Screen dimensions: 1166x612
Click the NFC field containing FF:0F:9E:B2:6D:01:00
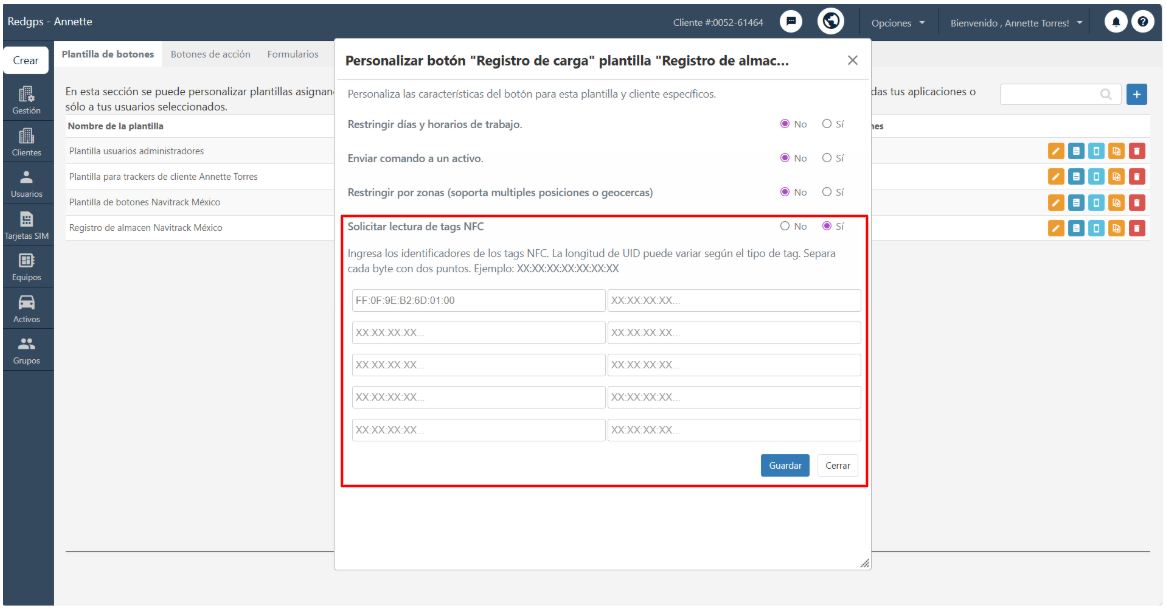(x=478, y=300)
